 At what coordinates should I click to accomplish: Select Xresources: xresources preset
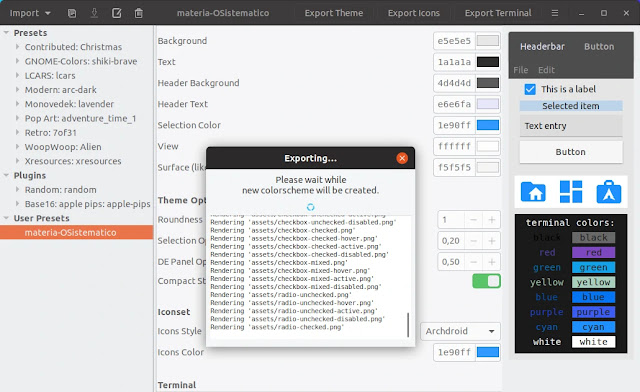click(73, 161)
